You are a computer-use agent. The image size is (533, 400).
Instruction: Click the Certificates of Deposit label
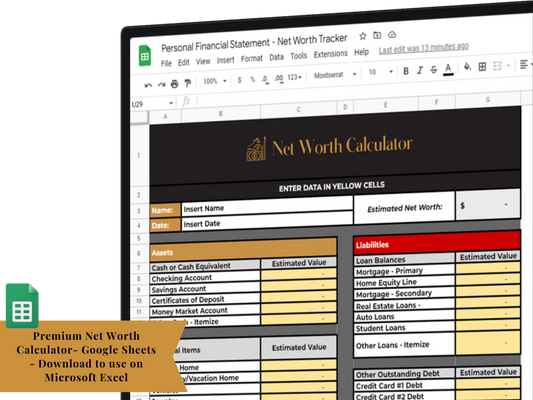(x=188, y=300)
